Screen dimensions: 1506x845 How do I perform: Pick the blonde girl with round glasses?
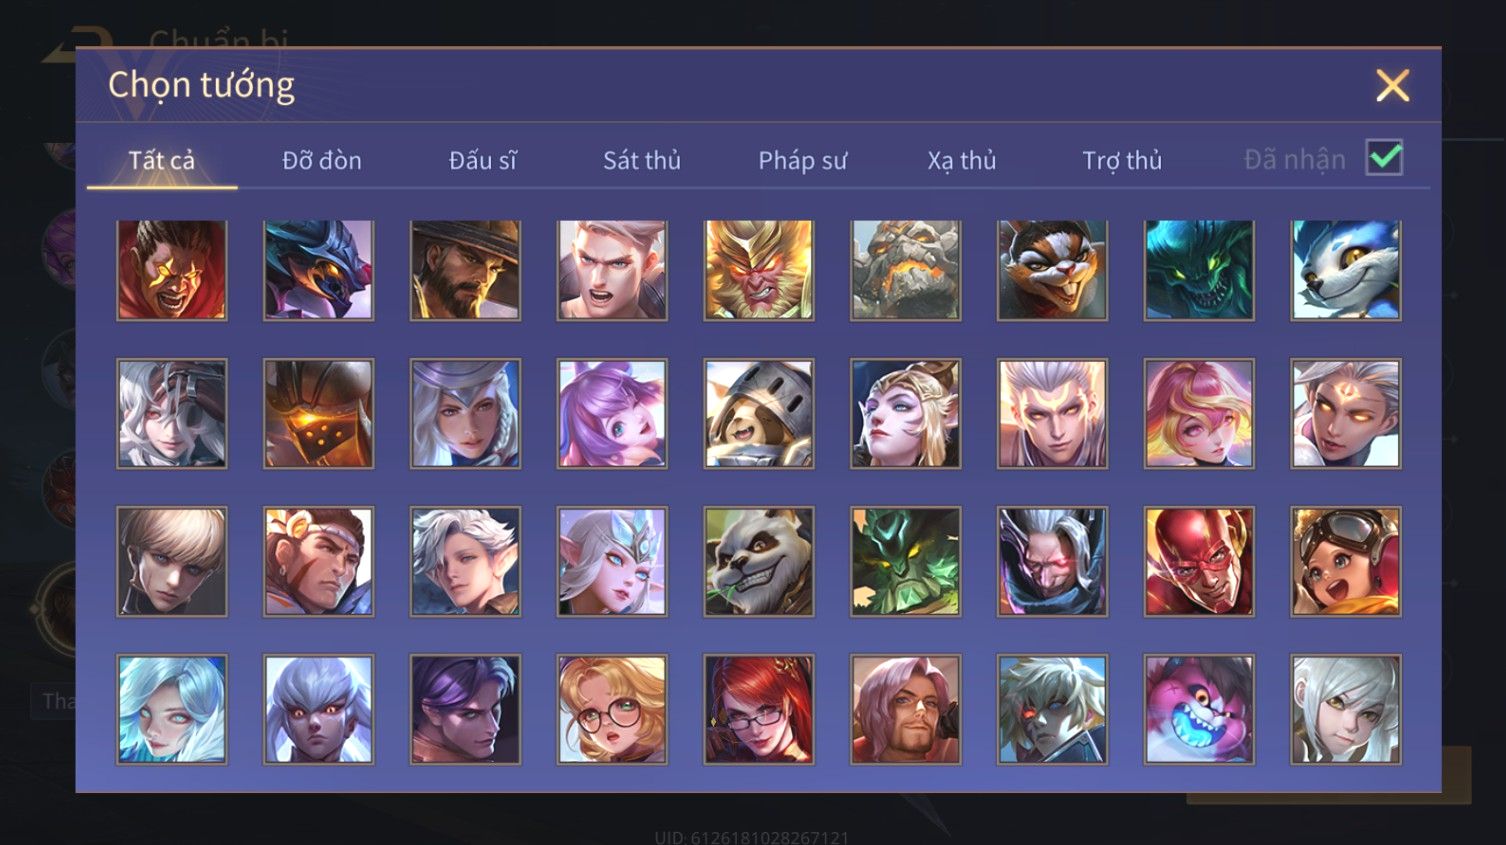612,709
